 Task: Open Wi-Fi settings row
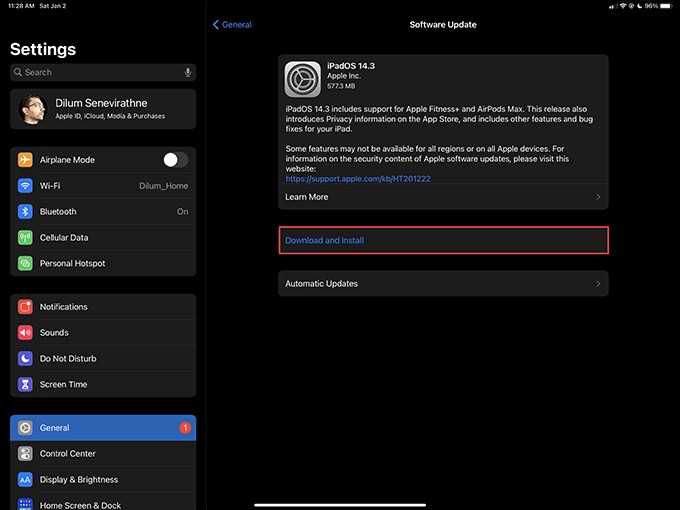click(x=103, y=186)
